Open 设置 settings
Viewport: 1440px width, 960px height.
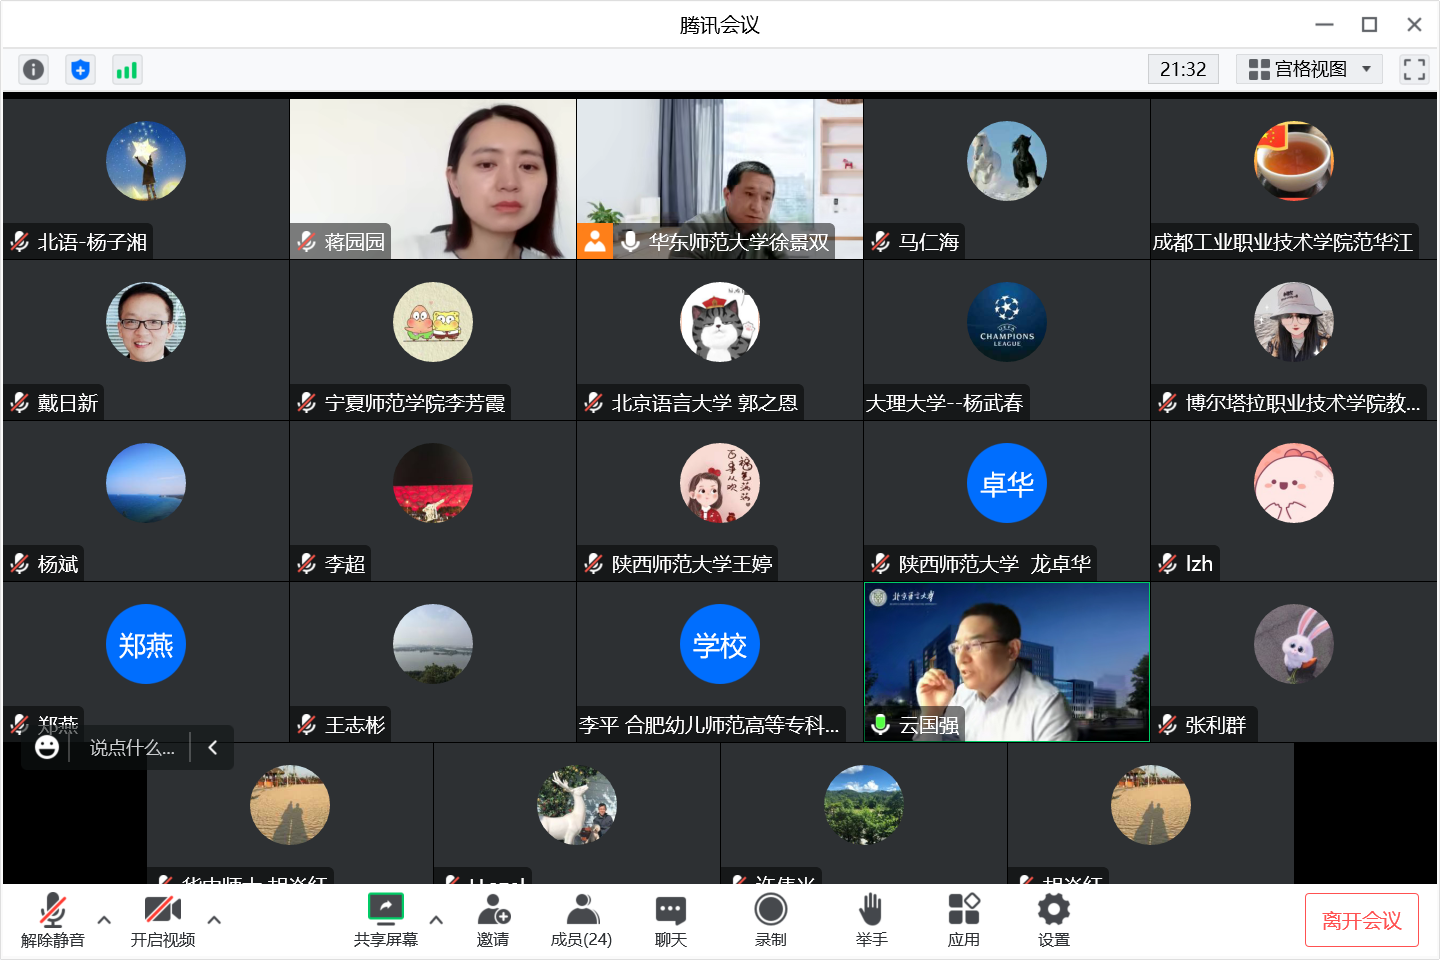(x=1053, y=920)
